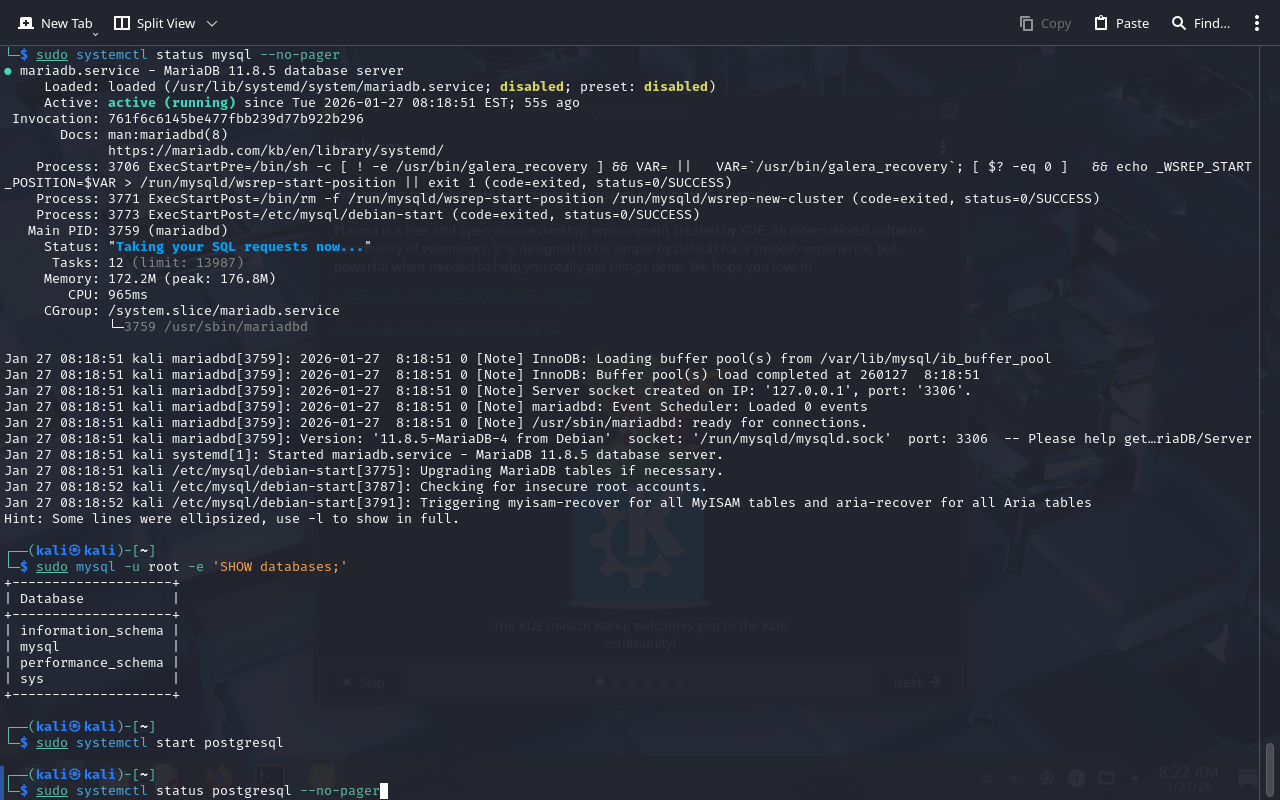Open Find search in the terminal
Viewport: 1280px width, 800px height.
coord(1200,23)
